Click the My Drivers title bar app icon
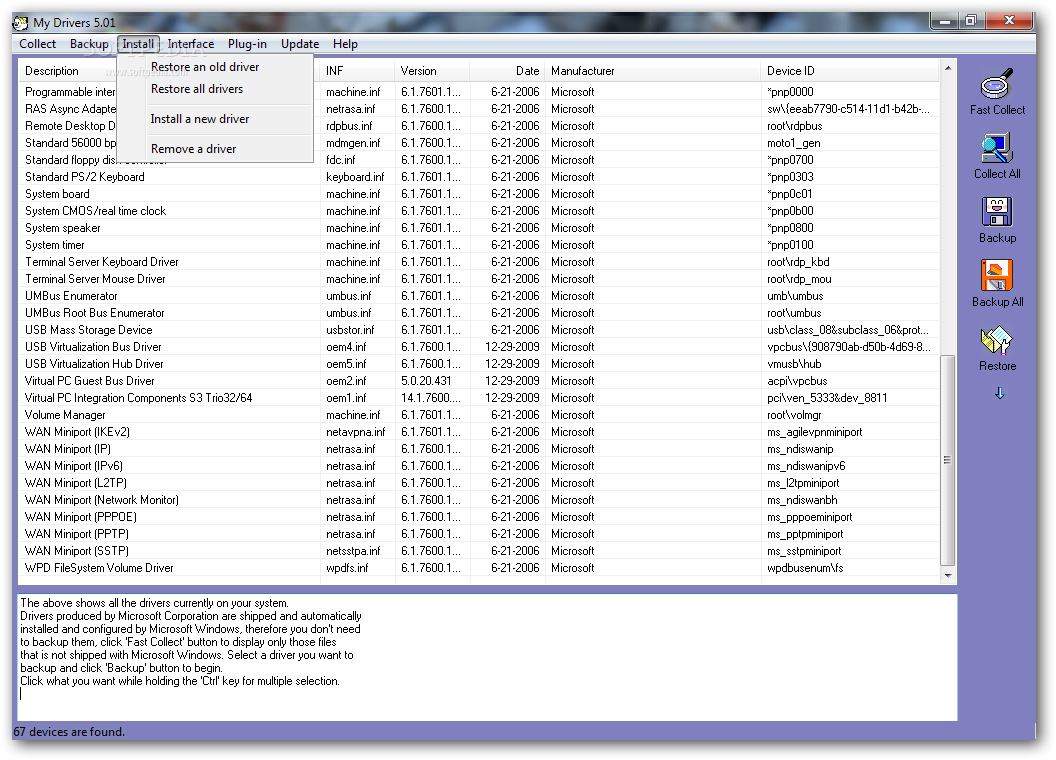 pos(21,23)
